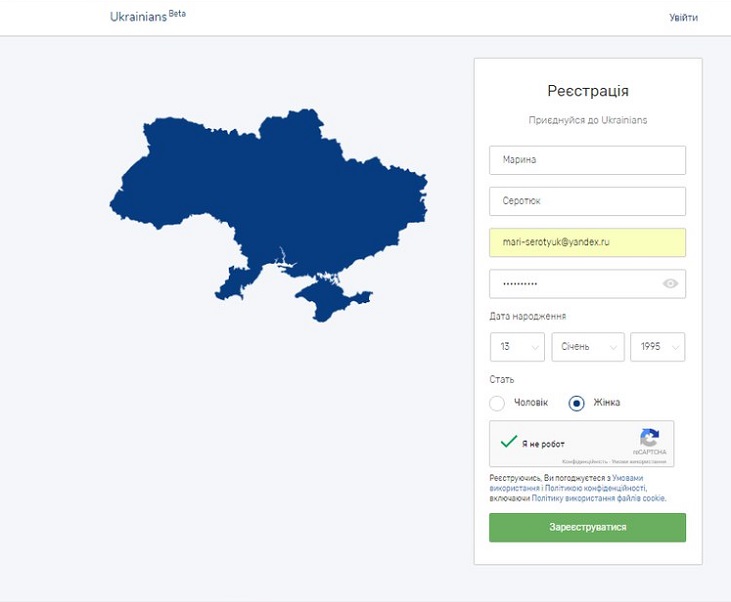Click the Увійти link in header
Viewport: 731px width, 602px height.
point(683,18)
